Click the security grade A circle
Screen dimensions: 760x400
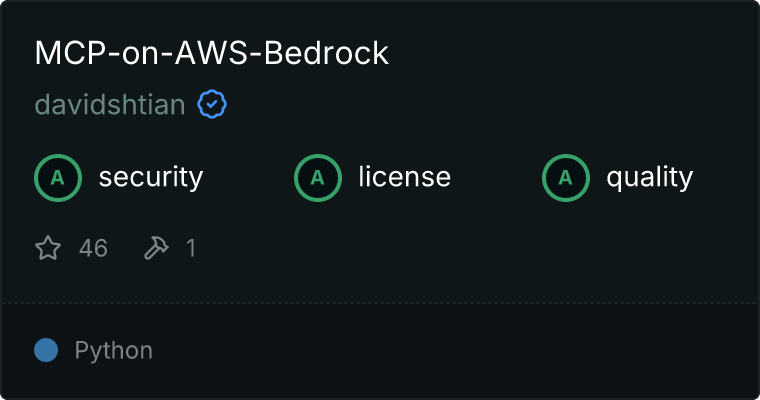click(58, 178)
